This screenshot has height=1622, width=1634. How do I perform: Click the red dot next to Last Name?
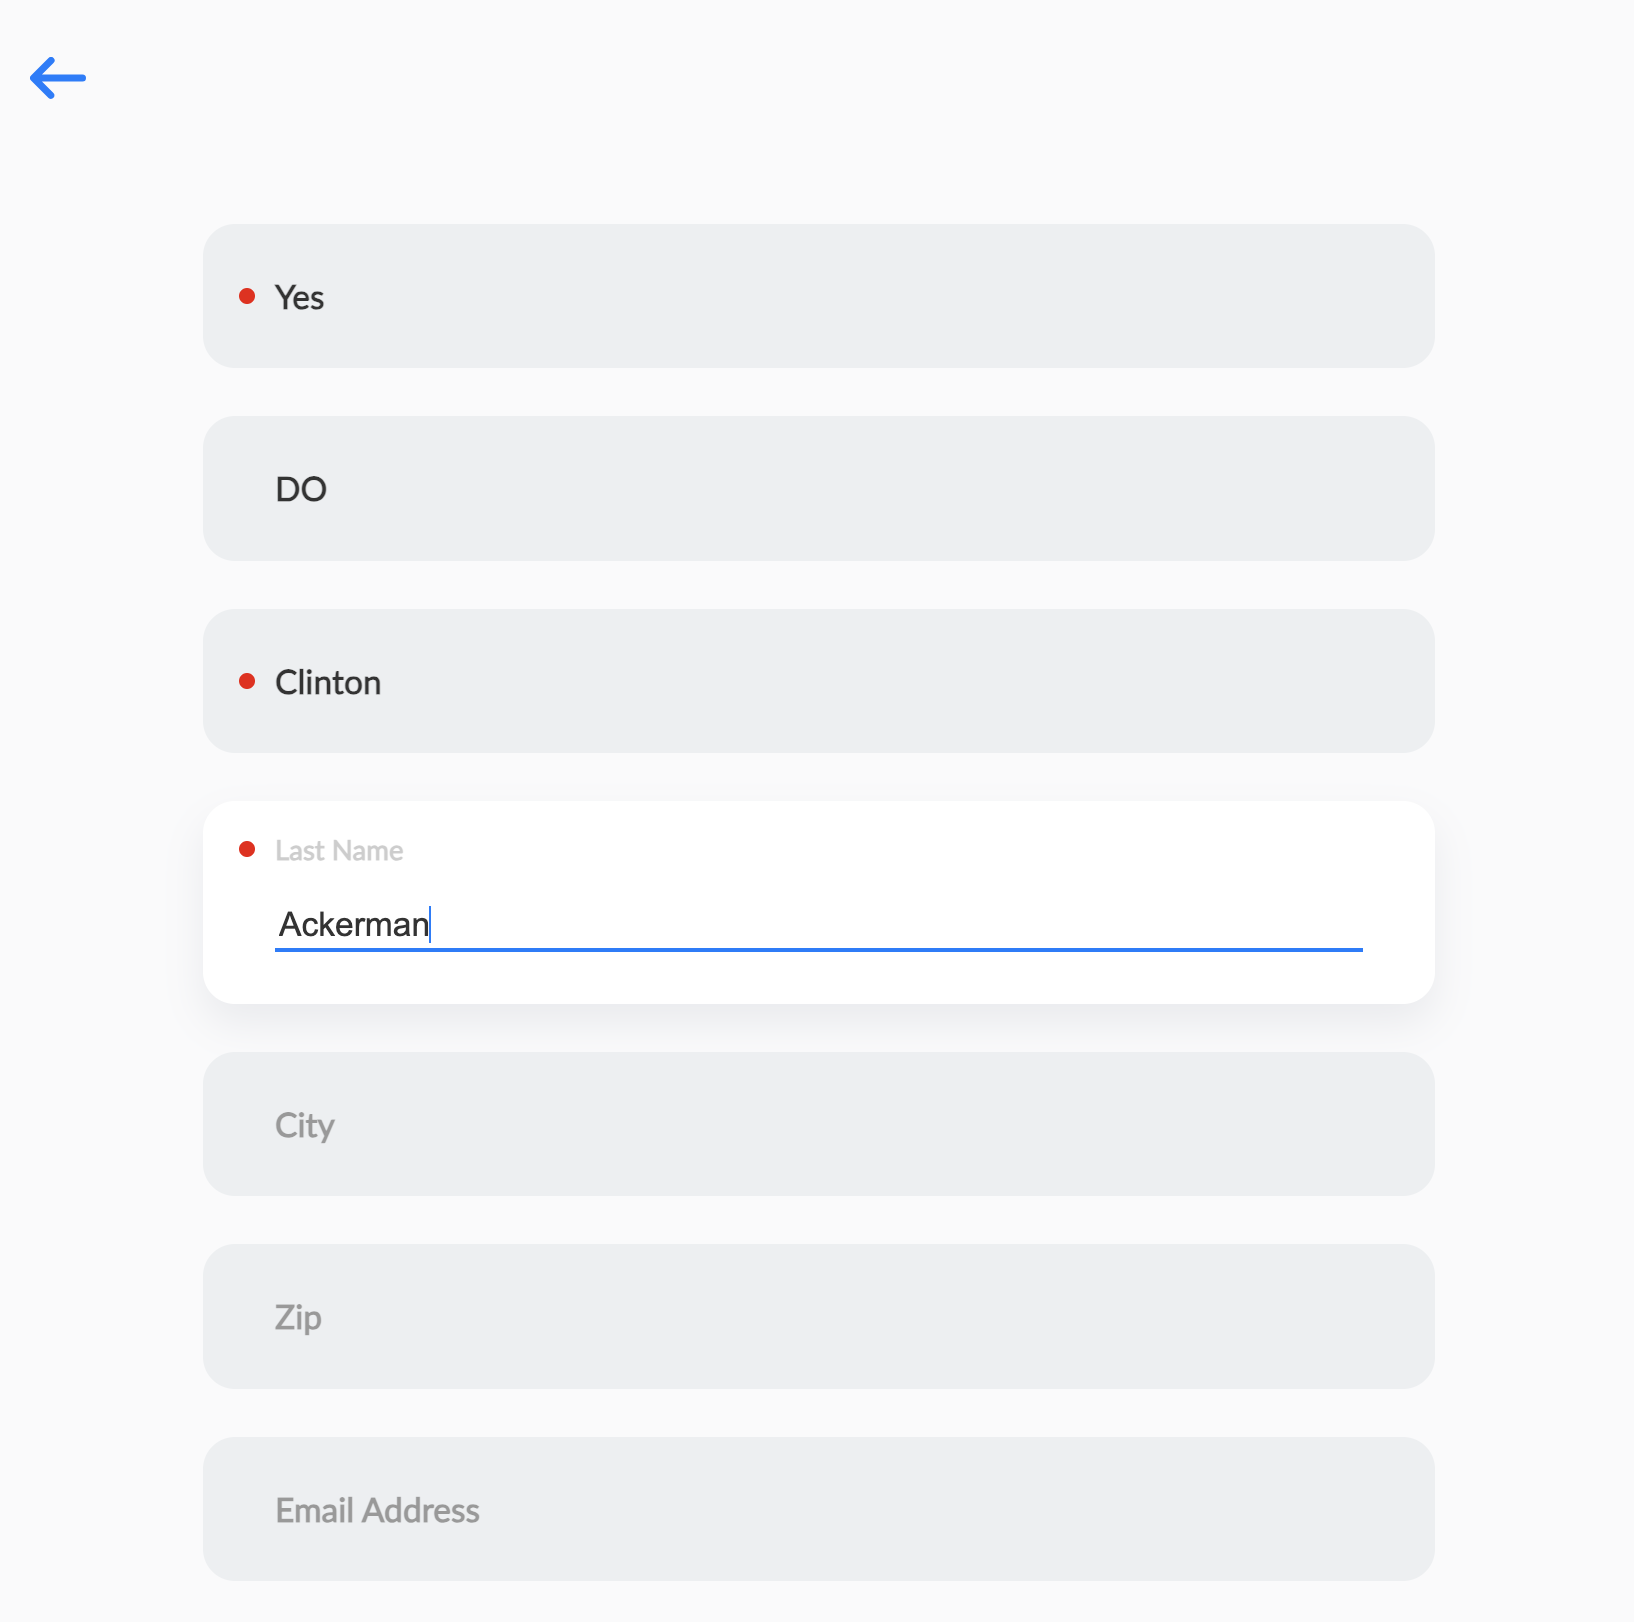(247, 850)
